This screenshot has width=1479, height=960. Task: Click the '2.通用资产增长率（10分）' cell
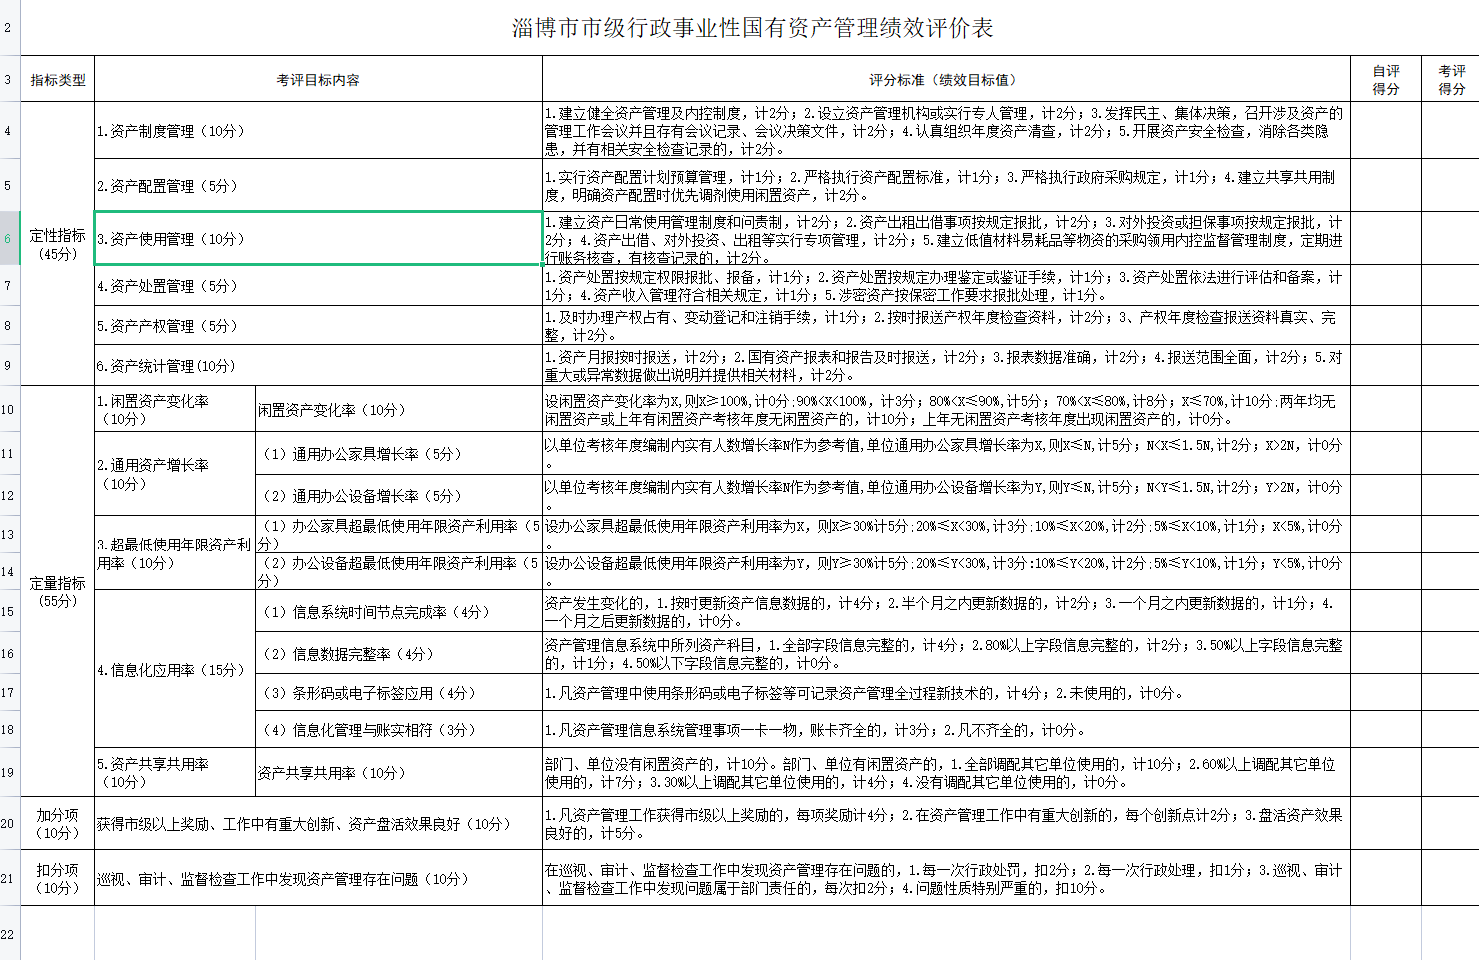click(x=175, y=473)
